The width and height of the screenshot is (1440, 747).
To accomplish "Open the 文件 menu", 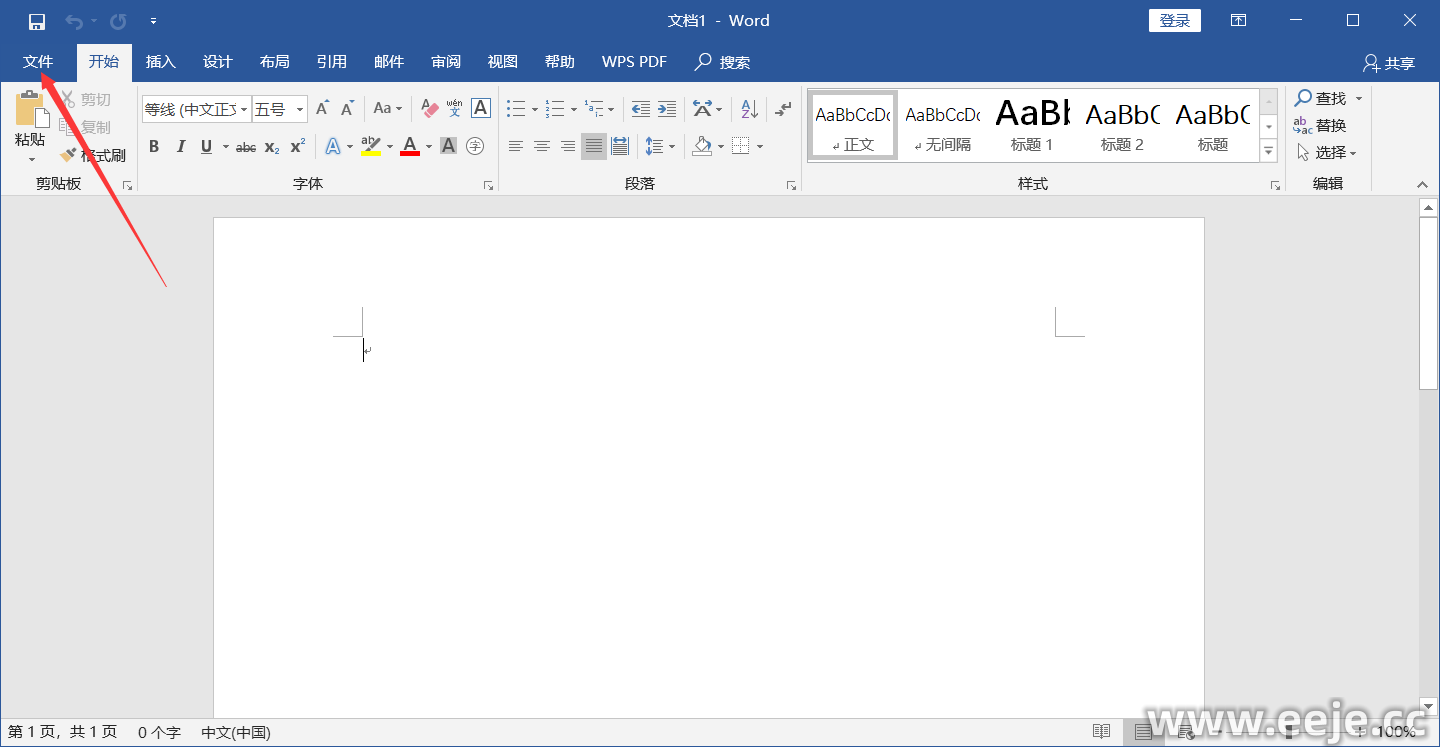I will click(x=38, y=62).
